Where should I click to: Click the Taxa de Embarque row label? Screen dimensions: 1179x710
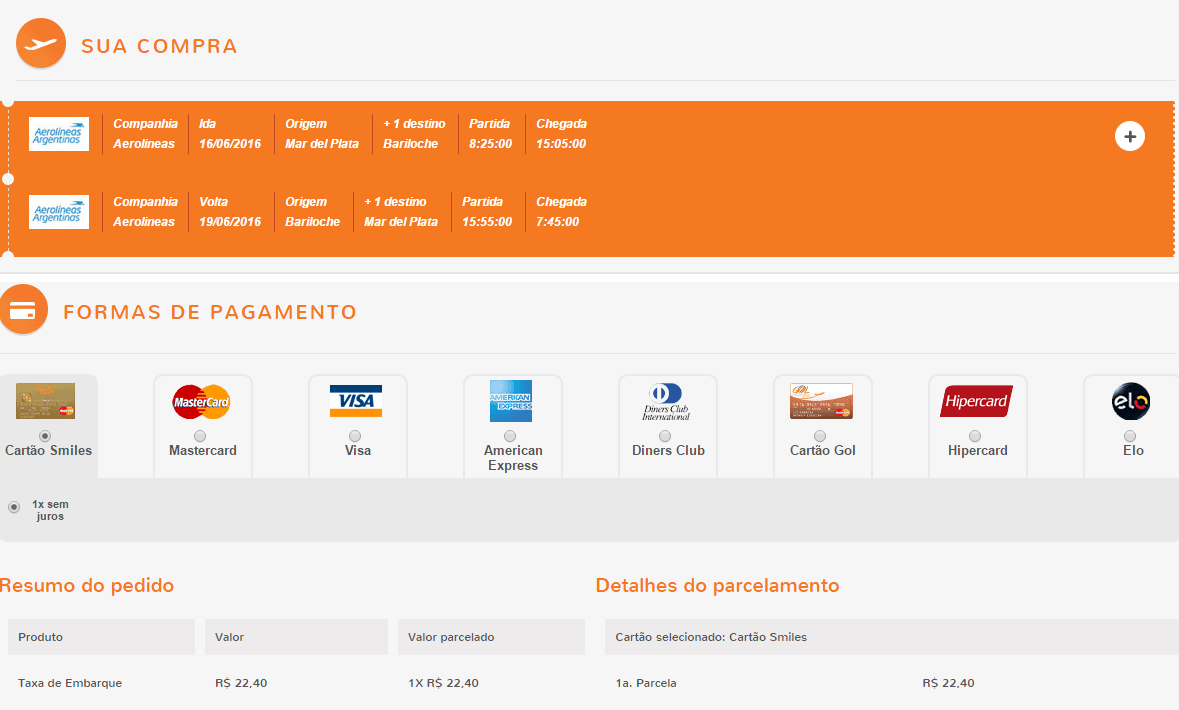(70, 683)
